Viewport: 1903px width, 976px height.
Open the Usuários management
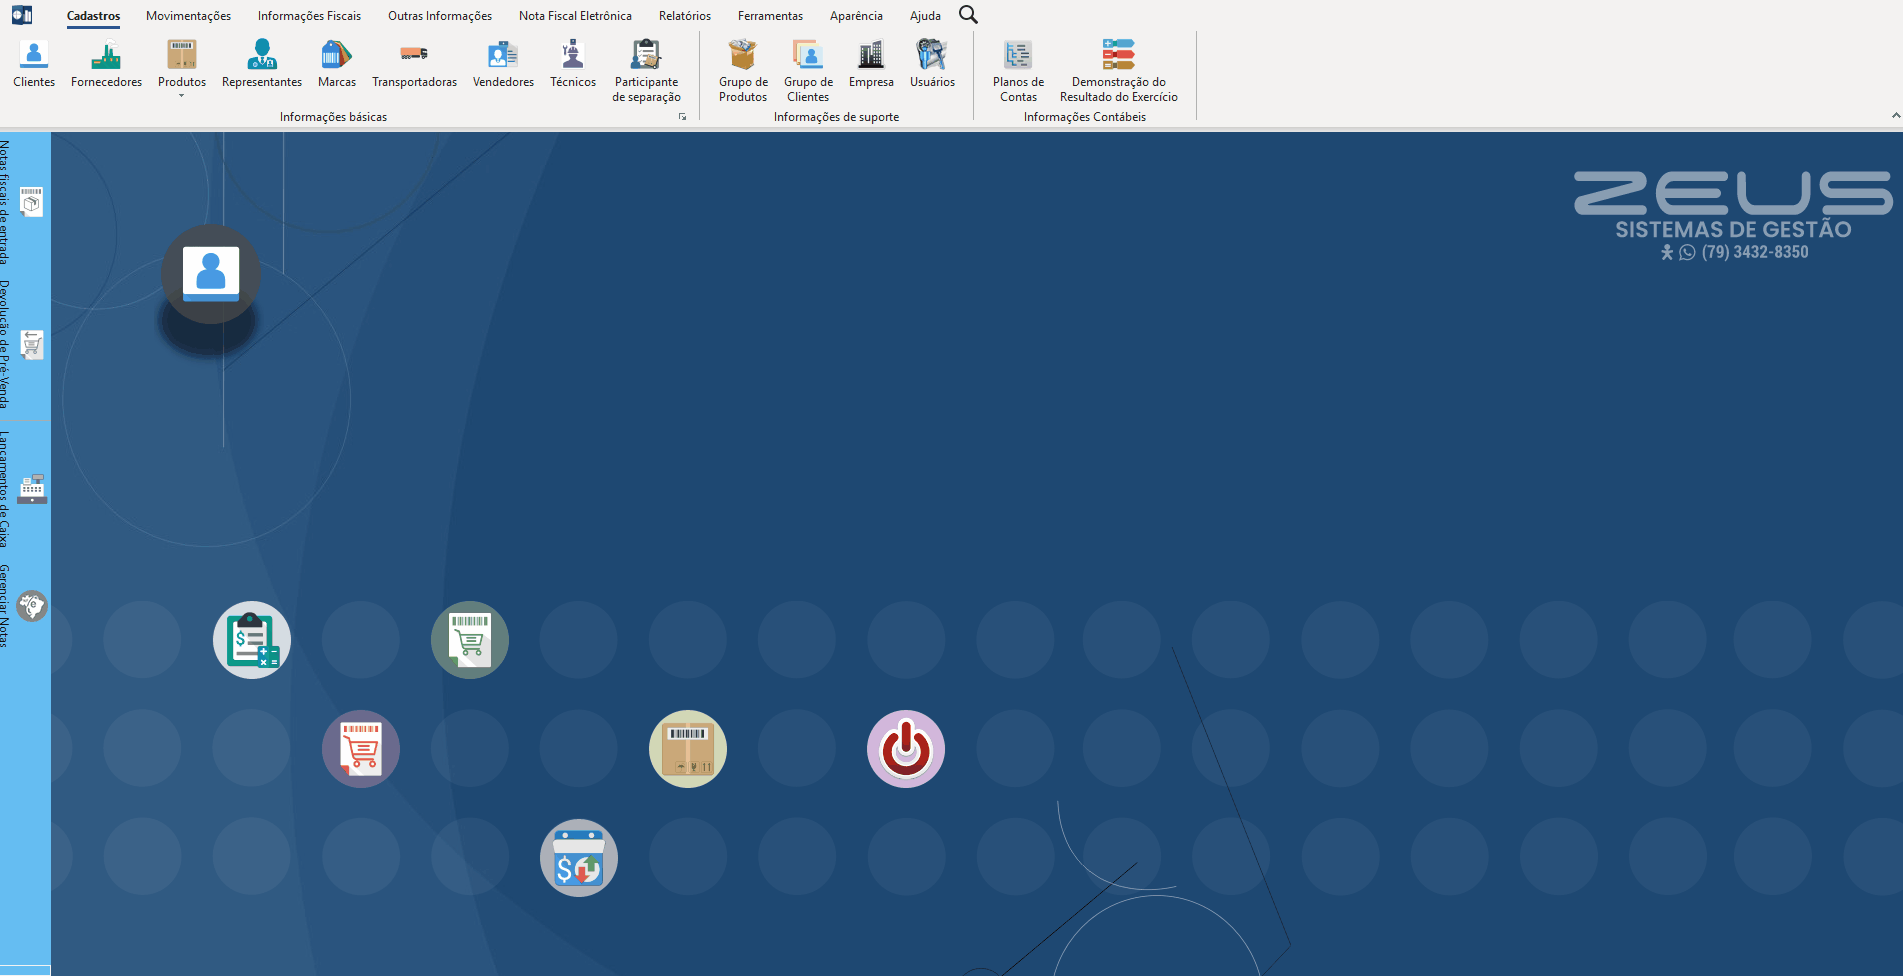click(x=932, y=64)
